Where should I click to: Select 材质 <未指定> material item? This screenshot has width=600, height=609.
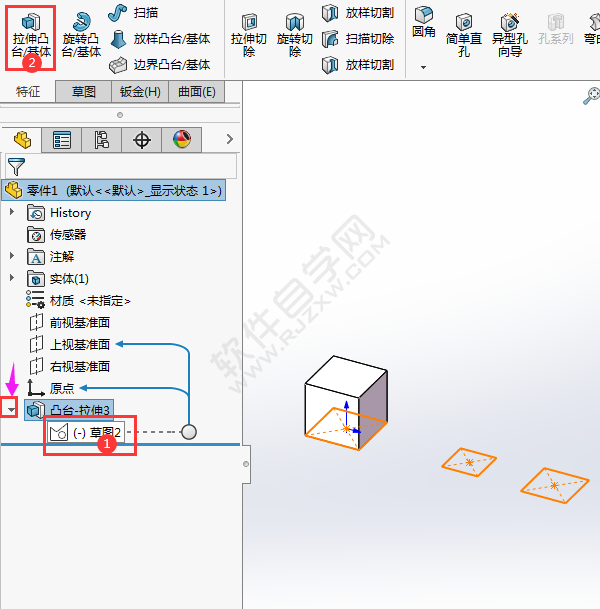coord(78,301)
